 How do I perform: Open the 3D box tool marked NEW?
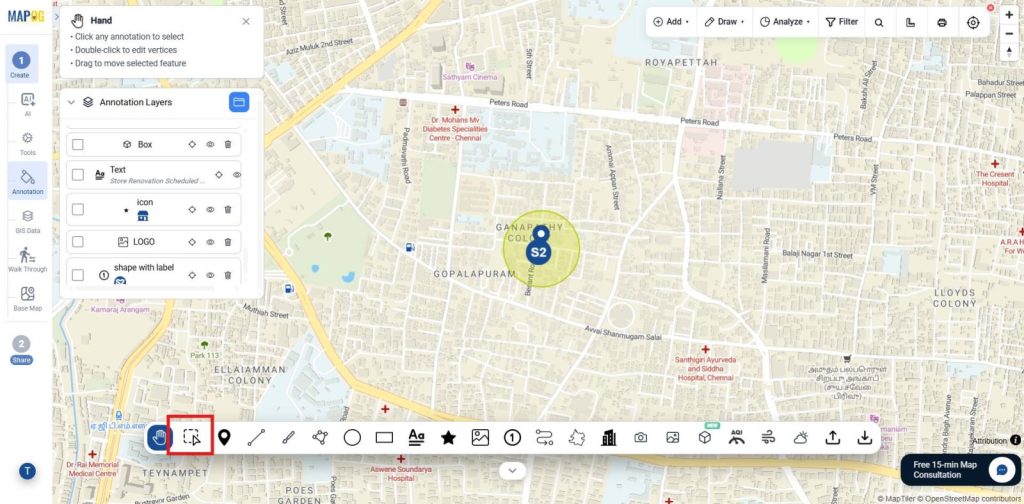[705, 437]
